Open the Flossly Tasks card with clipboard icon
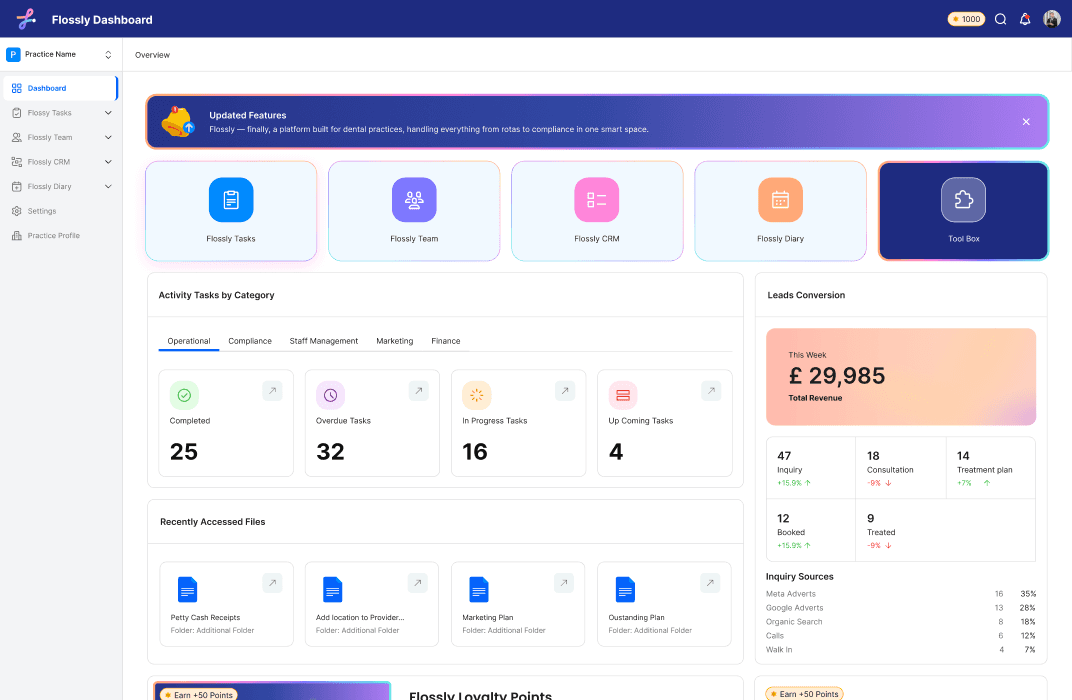 click(x=231, y=199)
